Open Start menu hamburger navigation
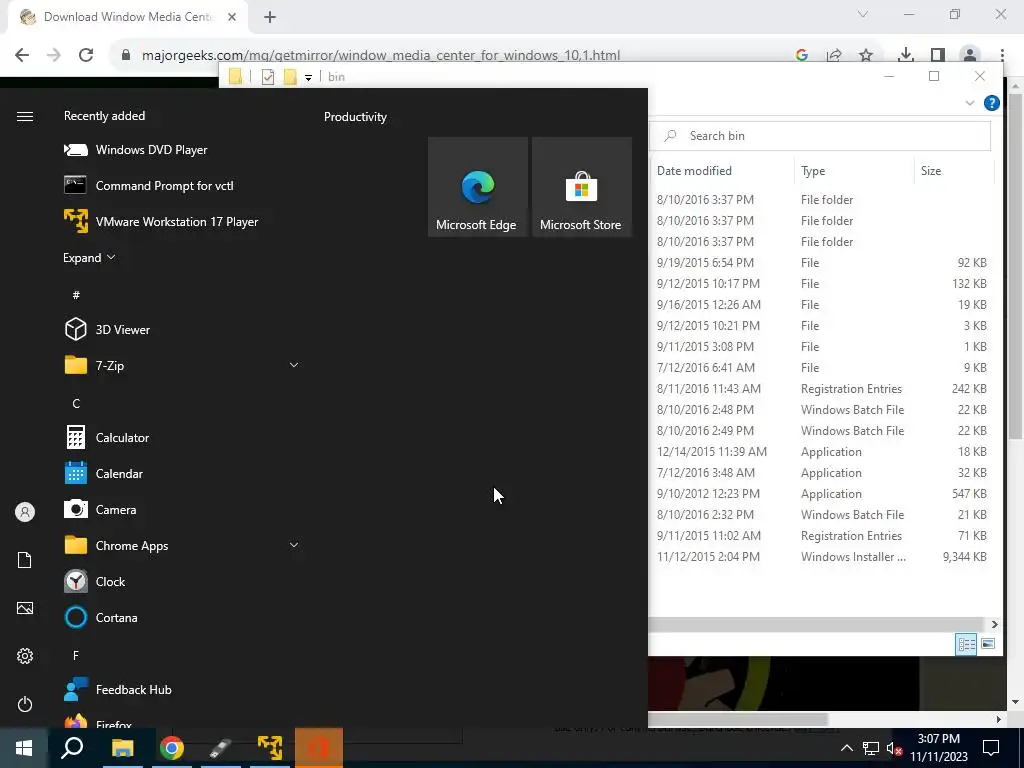1024x768 pixels. pyautogui.click(x=25, y=116)
